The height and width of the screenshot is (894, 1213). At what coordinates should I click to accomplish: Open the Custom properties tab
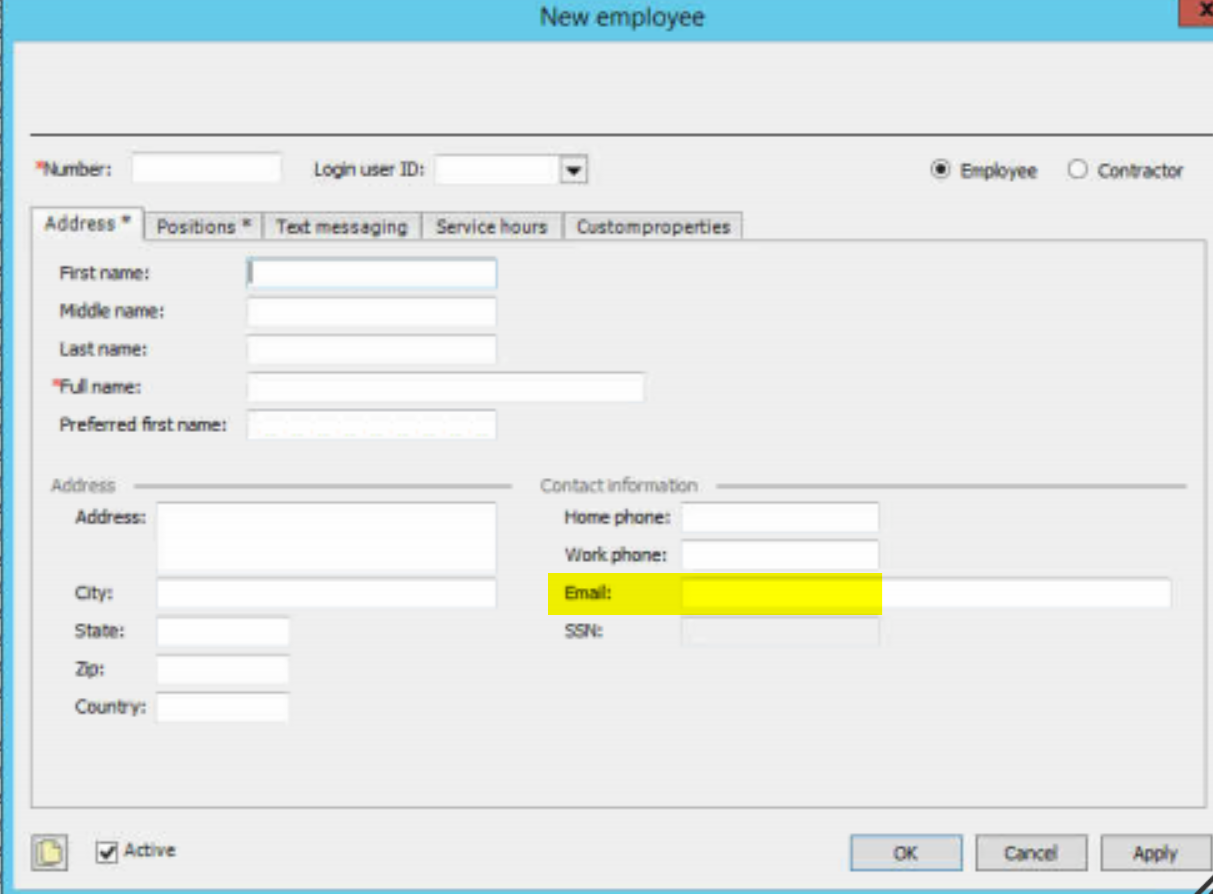(653, 227)
